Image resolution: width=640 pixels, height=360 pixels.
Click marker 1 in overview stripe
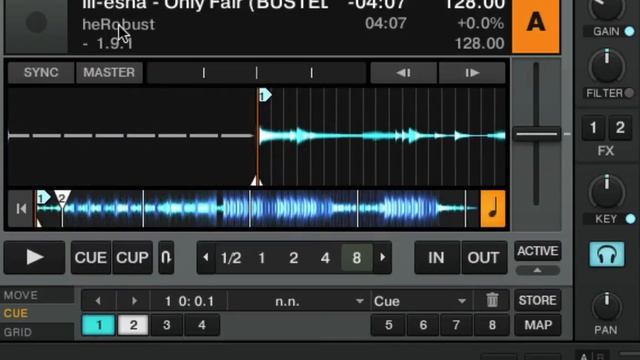42,198
